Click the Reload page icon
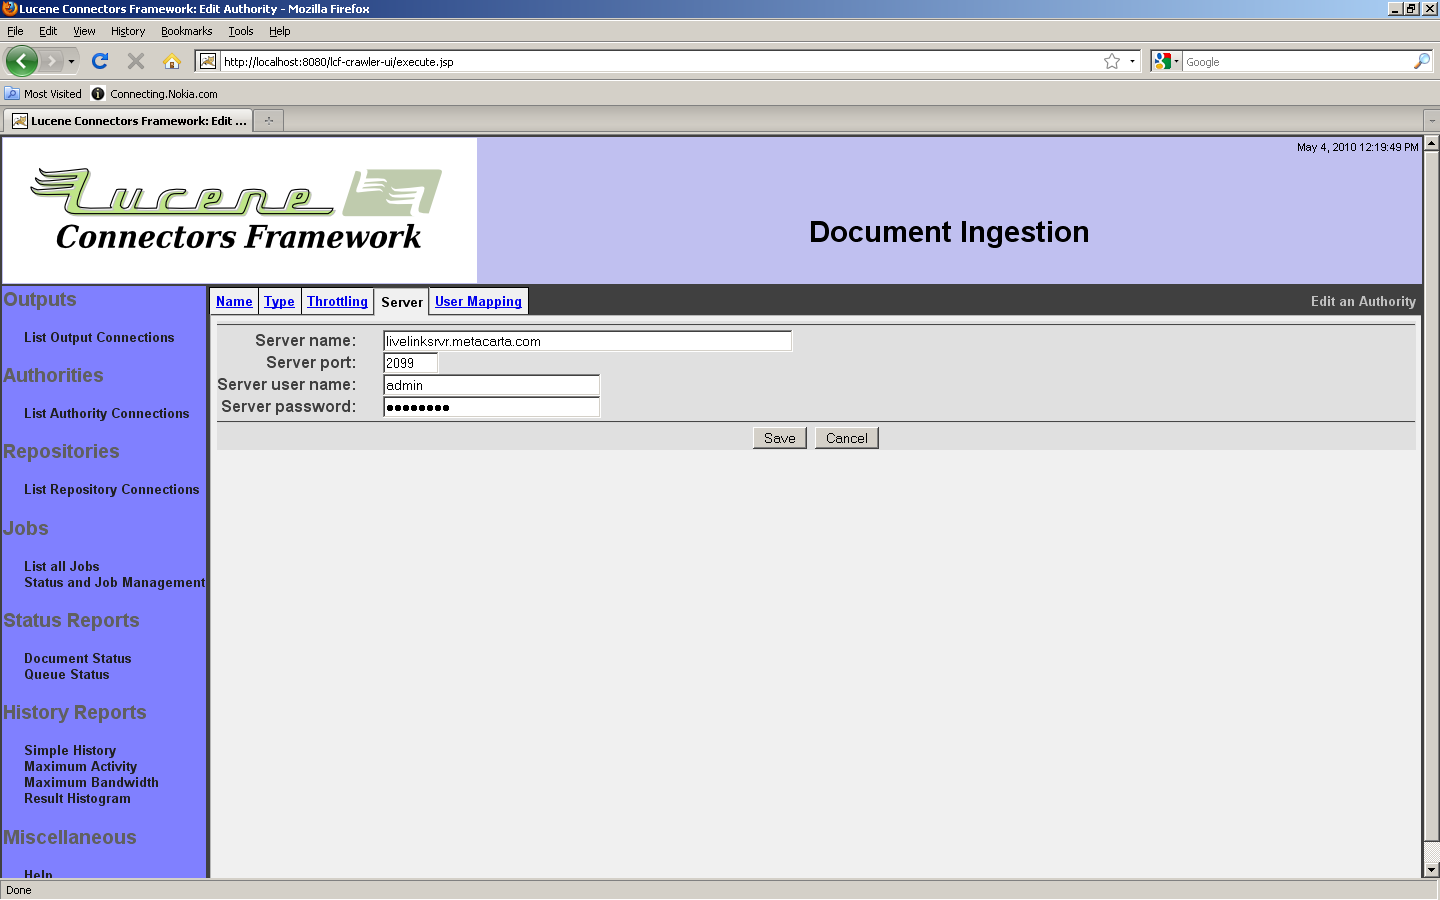 point(100,61)
